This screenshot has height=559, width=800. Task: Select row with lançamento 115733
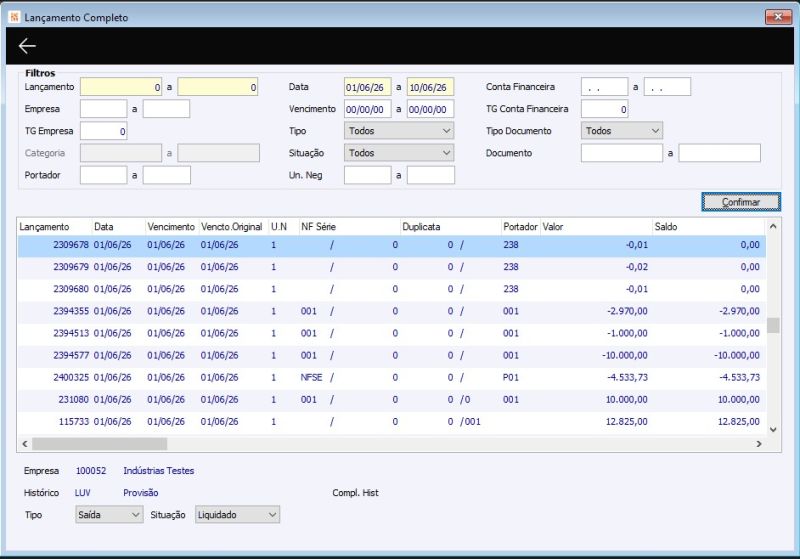391,421
